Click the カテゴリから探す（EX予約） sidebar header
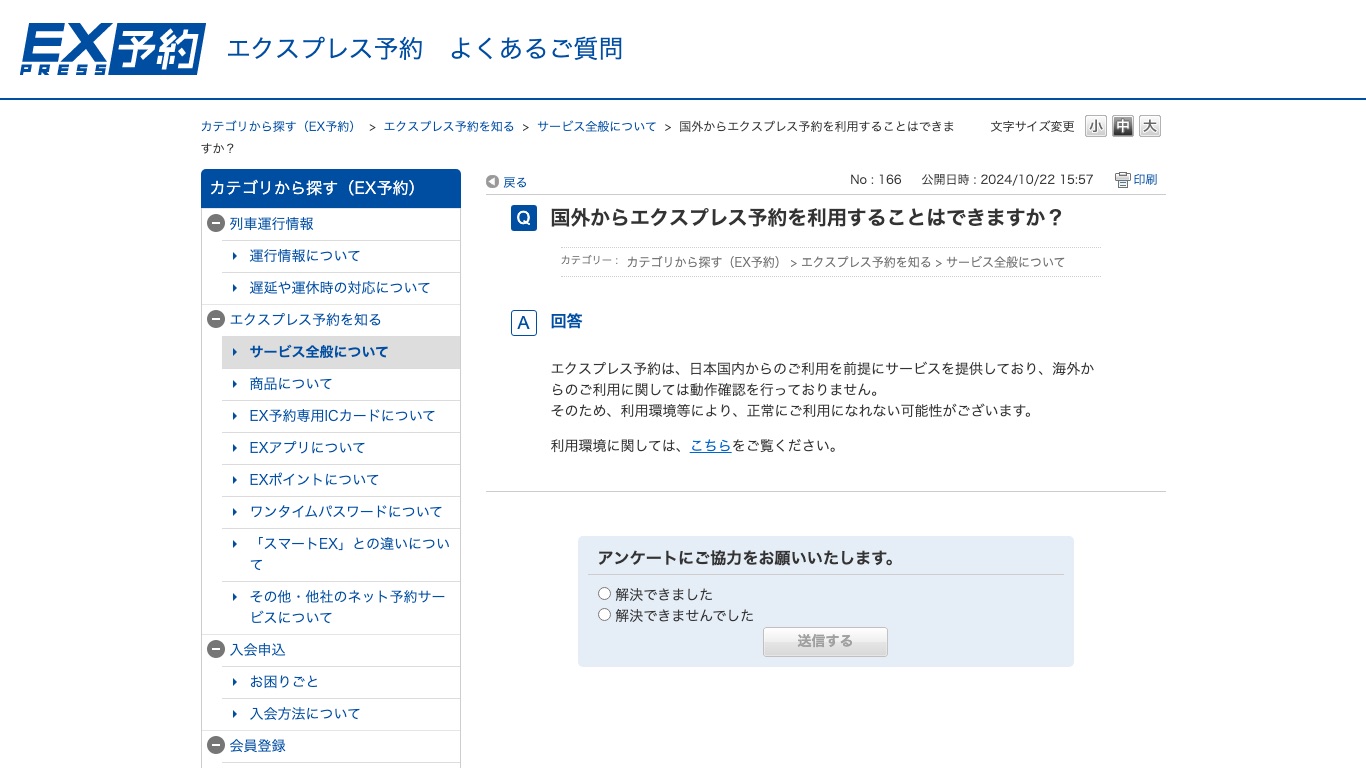Screen dimensions: 1366x768 coord(331,188)
